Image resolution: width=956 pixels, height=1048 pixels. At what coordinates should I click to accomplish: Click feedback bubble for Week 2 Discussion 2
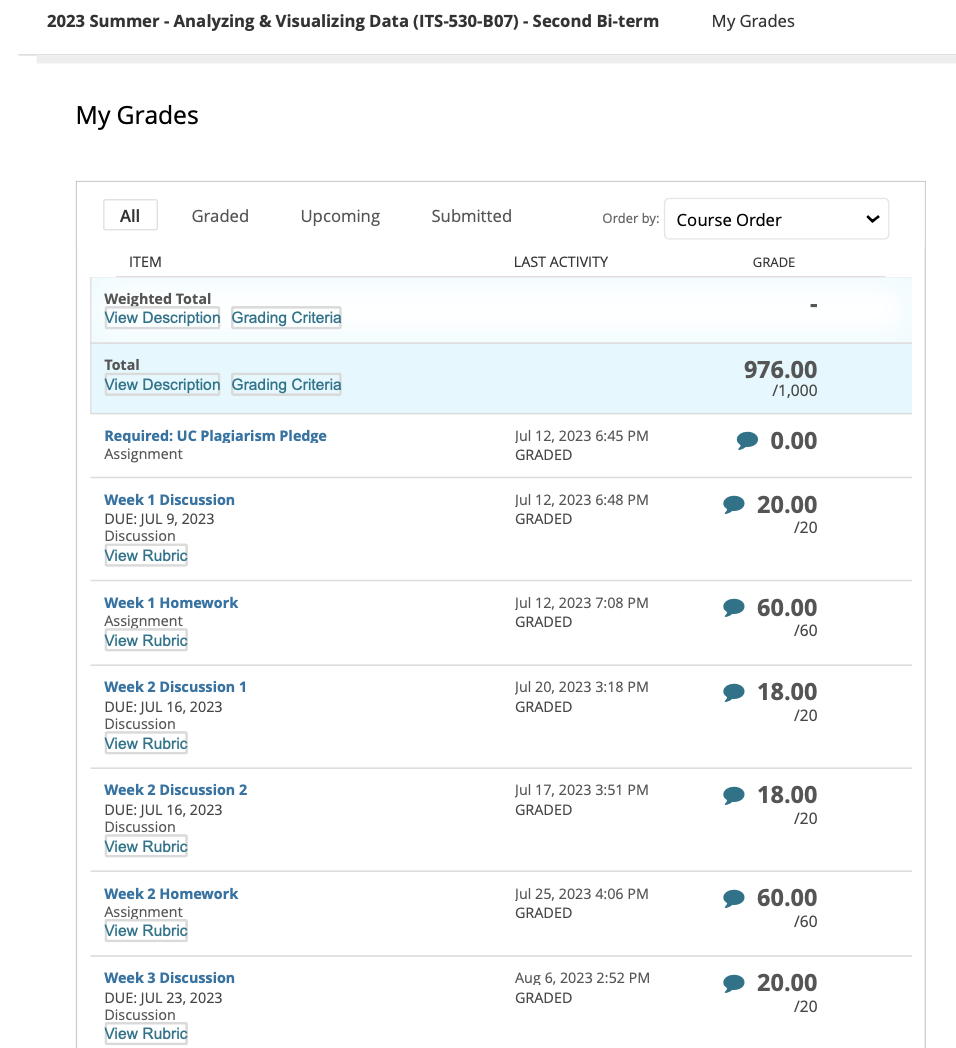[x=734, y=795]
